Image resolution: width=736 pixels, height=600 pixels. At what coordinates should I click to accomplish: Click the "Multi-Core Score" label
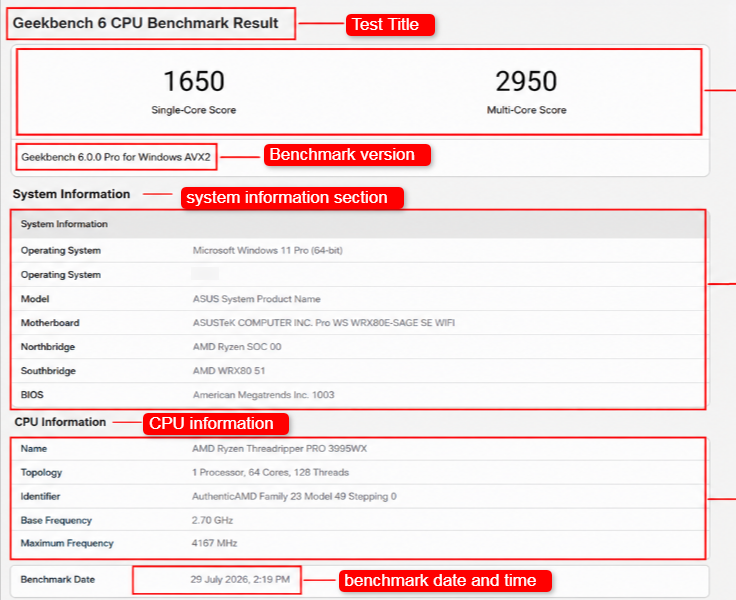pos(526,110)
